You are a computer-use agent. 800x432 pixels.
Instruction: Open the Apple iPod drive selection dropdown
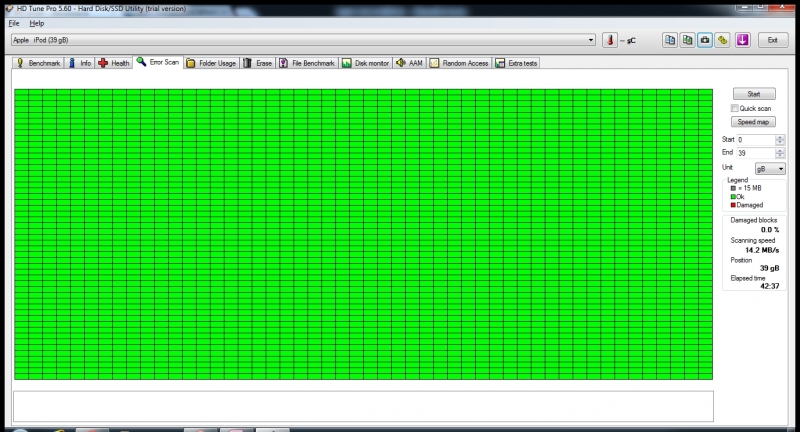(590, 40)
